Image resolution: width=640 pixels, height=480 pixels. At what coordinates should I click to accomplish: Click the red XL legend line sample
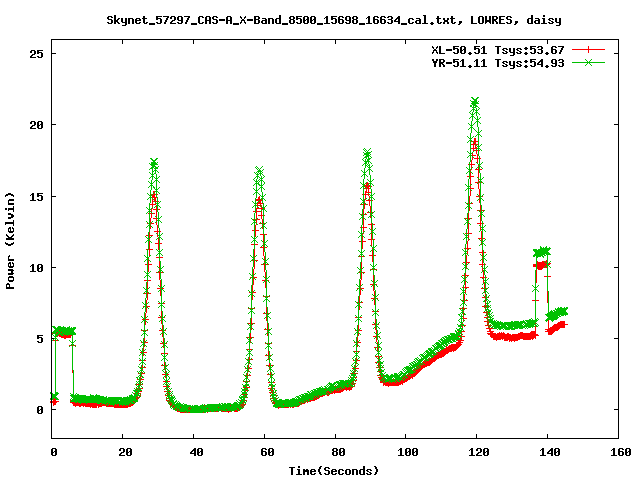tap(588, 50)
